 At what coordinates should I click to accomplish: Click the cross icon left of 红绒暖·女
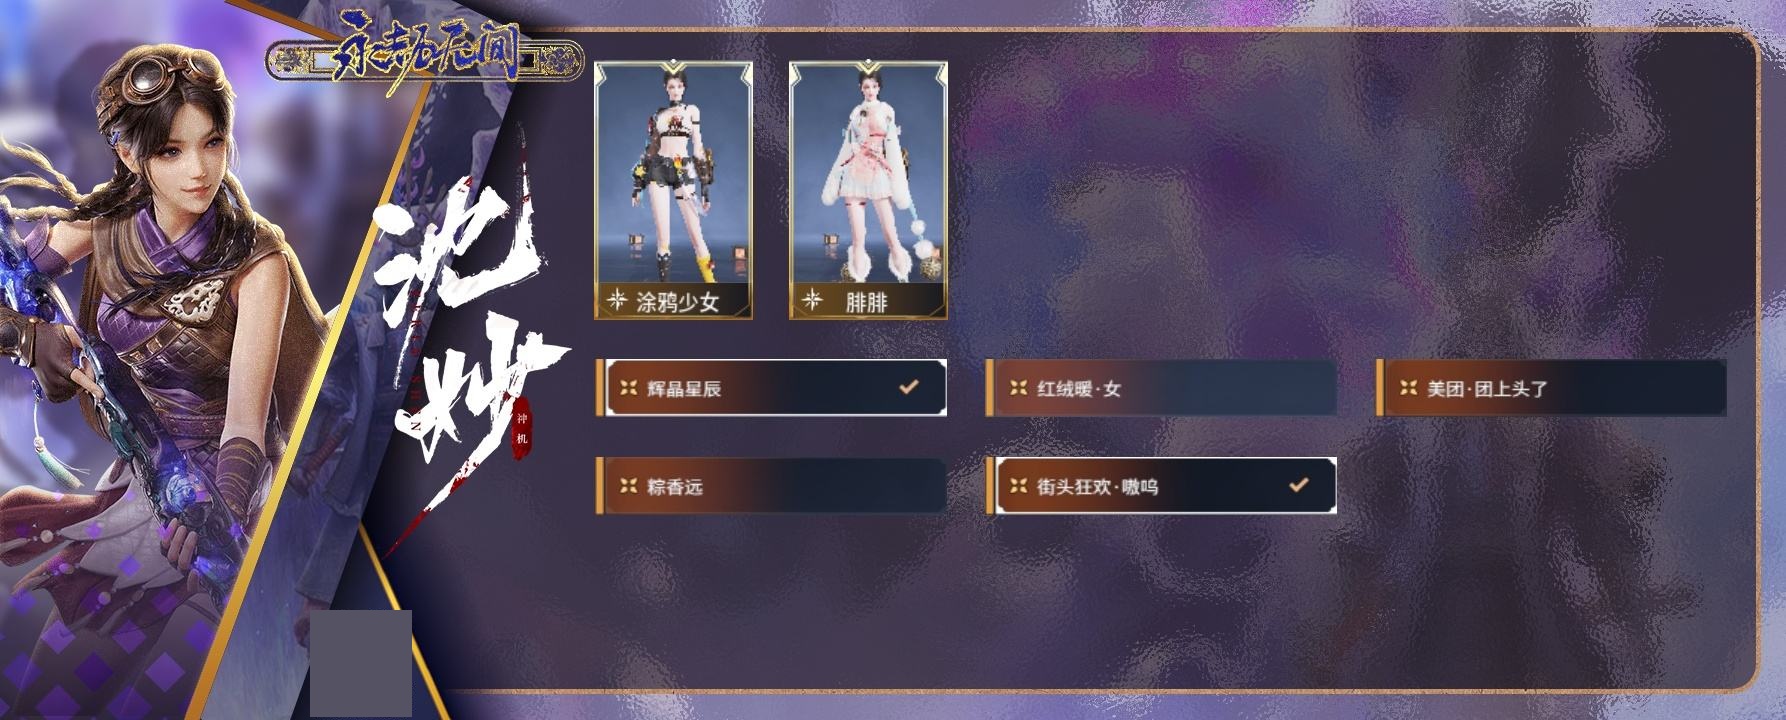(x=1018, y=388)
